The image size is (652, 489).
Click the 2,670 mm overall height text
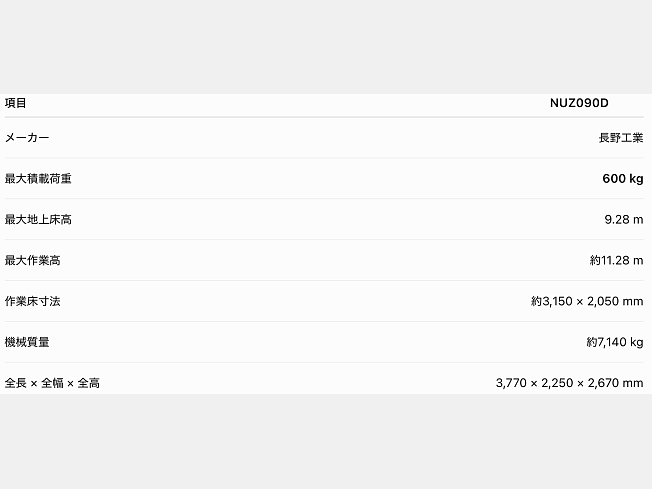tap(615, 383)
